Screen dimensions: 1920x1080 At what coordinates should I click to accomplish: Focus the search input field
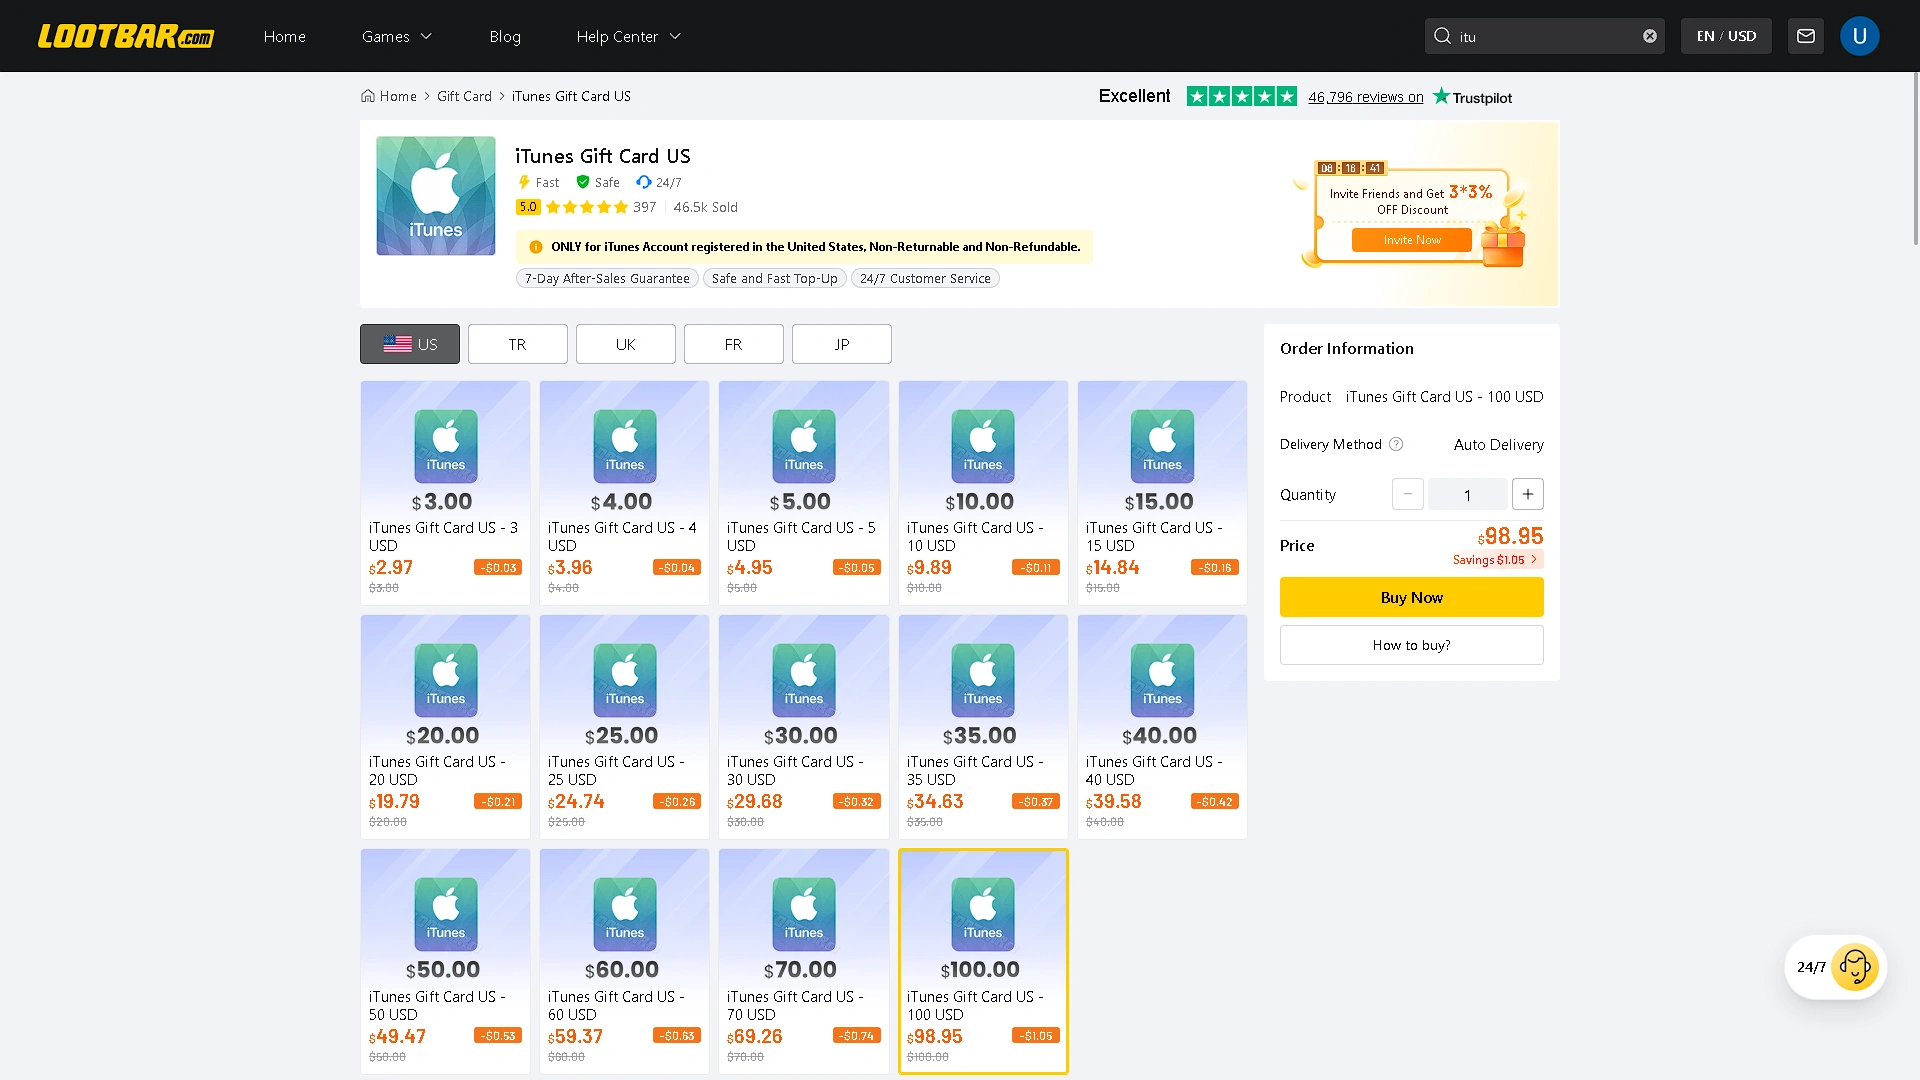coord(1545,36)
